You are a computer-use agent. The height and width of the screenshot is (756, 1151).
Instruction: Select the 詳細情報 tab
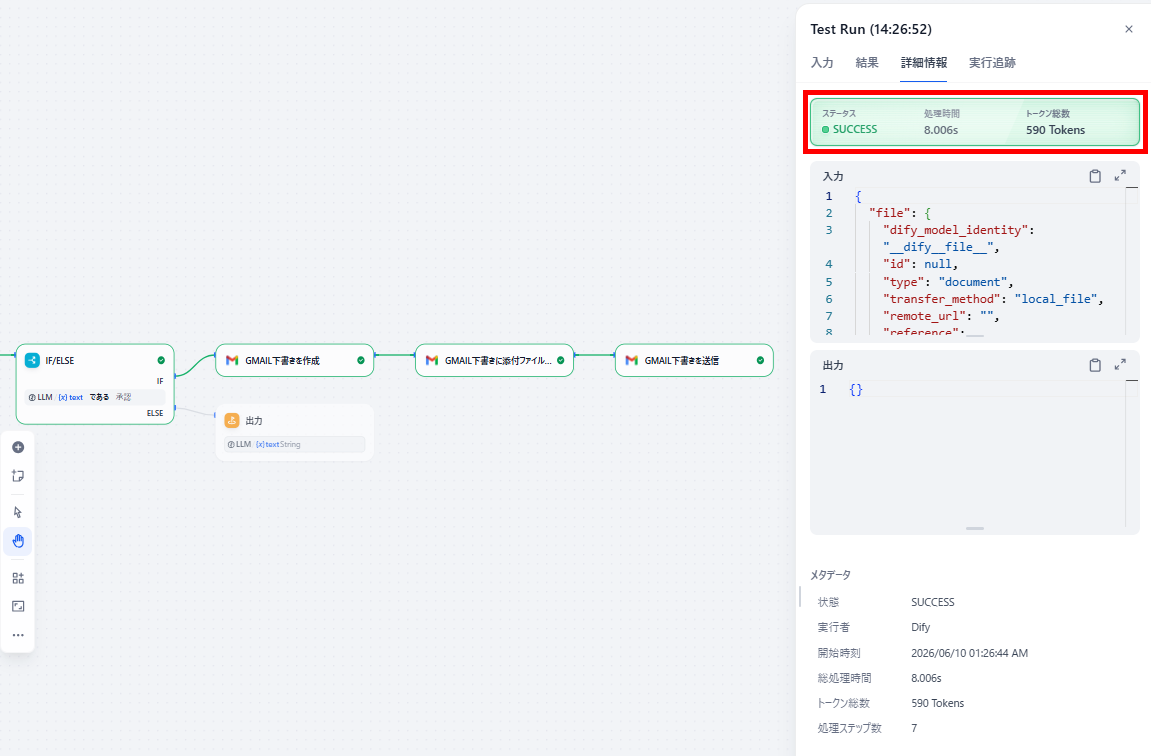coord(924,63)
